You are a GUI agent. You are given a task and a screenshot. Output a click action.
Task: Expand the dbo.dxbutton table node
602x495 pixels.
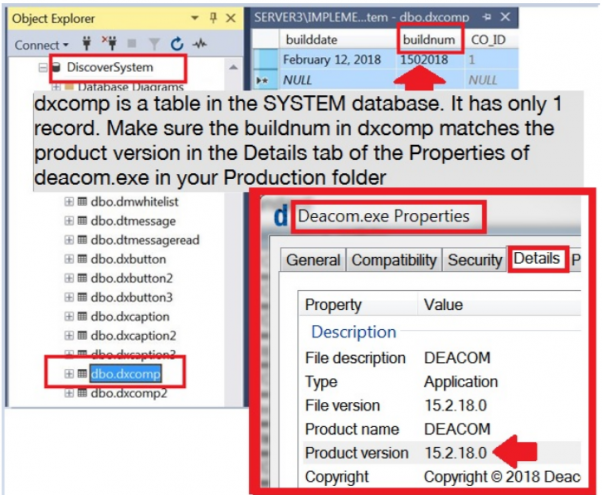coord(69,259)
